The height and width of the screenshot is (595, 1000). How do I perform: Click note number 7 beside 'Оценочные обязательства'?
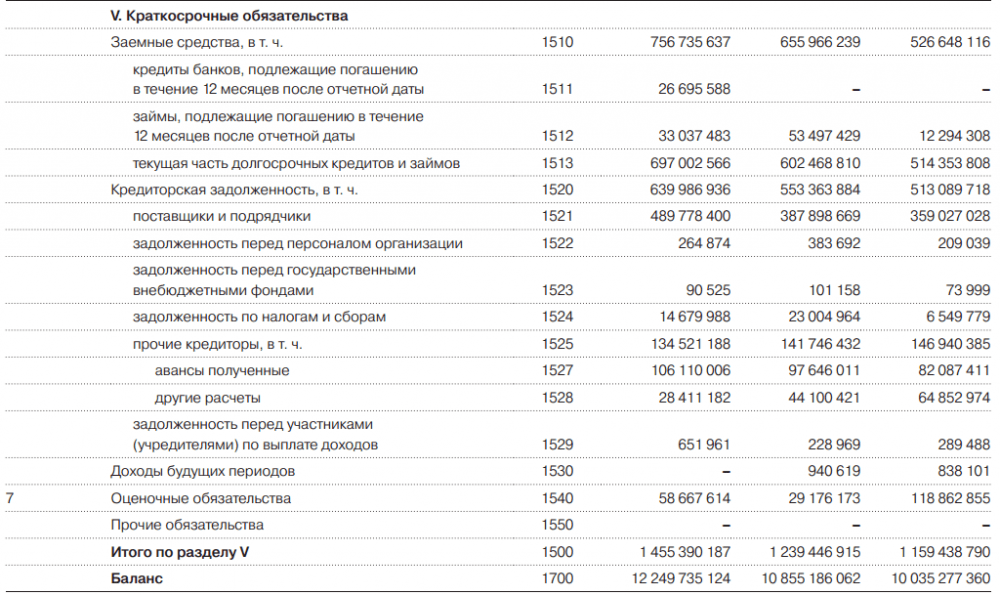coord(10,499)
